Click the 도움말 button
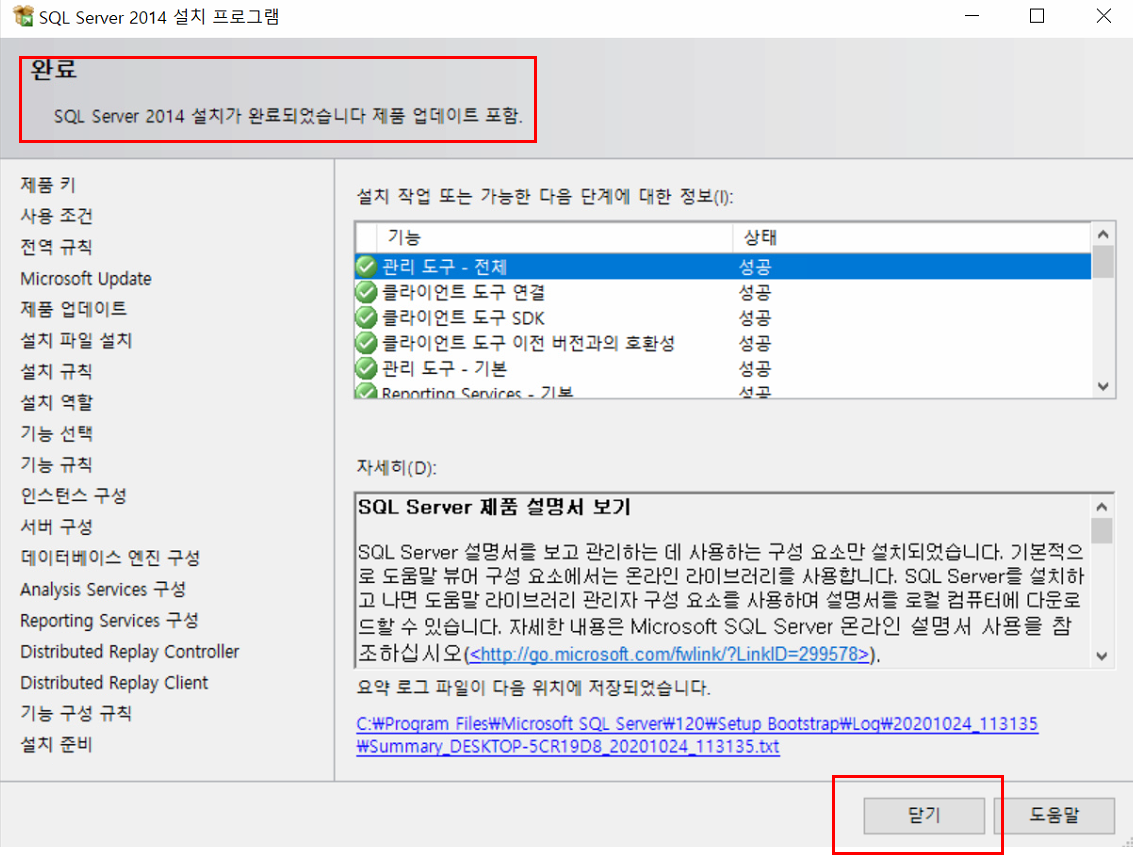Image resolution: width=1133 pixels, height=855 pixels. pyautogui.click(x=1054, y=815)
